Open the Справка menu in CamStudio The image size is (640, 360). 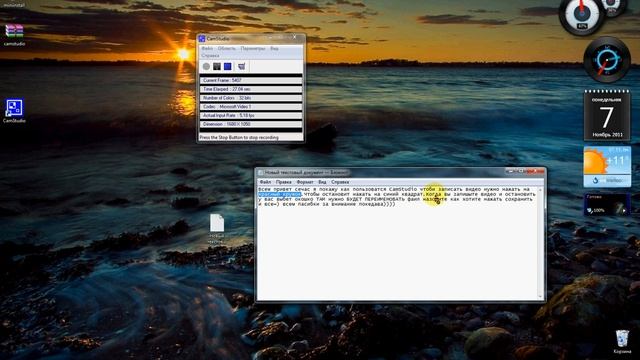[211, 55]
